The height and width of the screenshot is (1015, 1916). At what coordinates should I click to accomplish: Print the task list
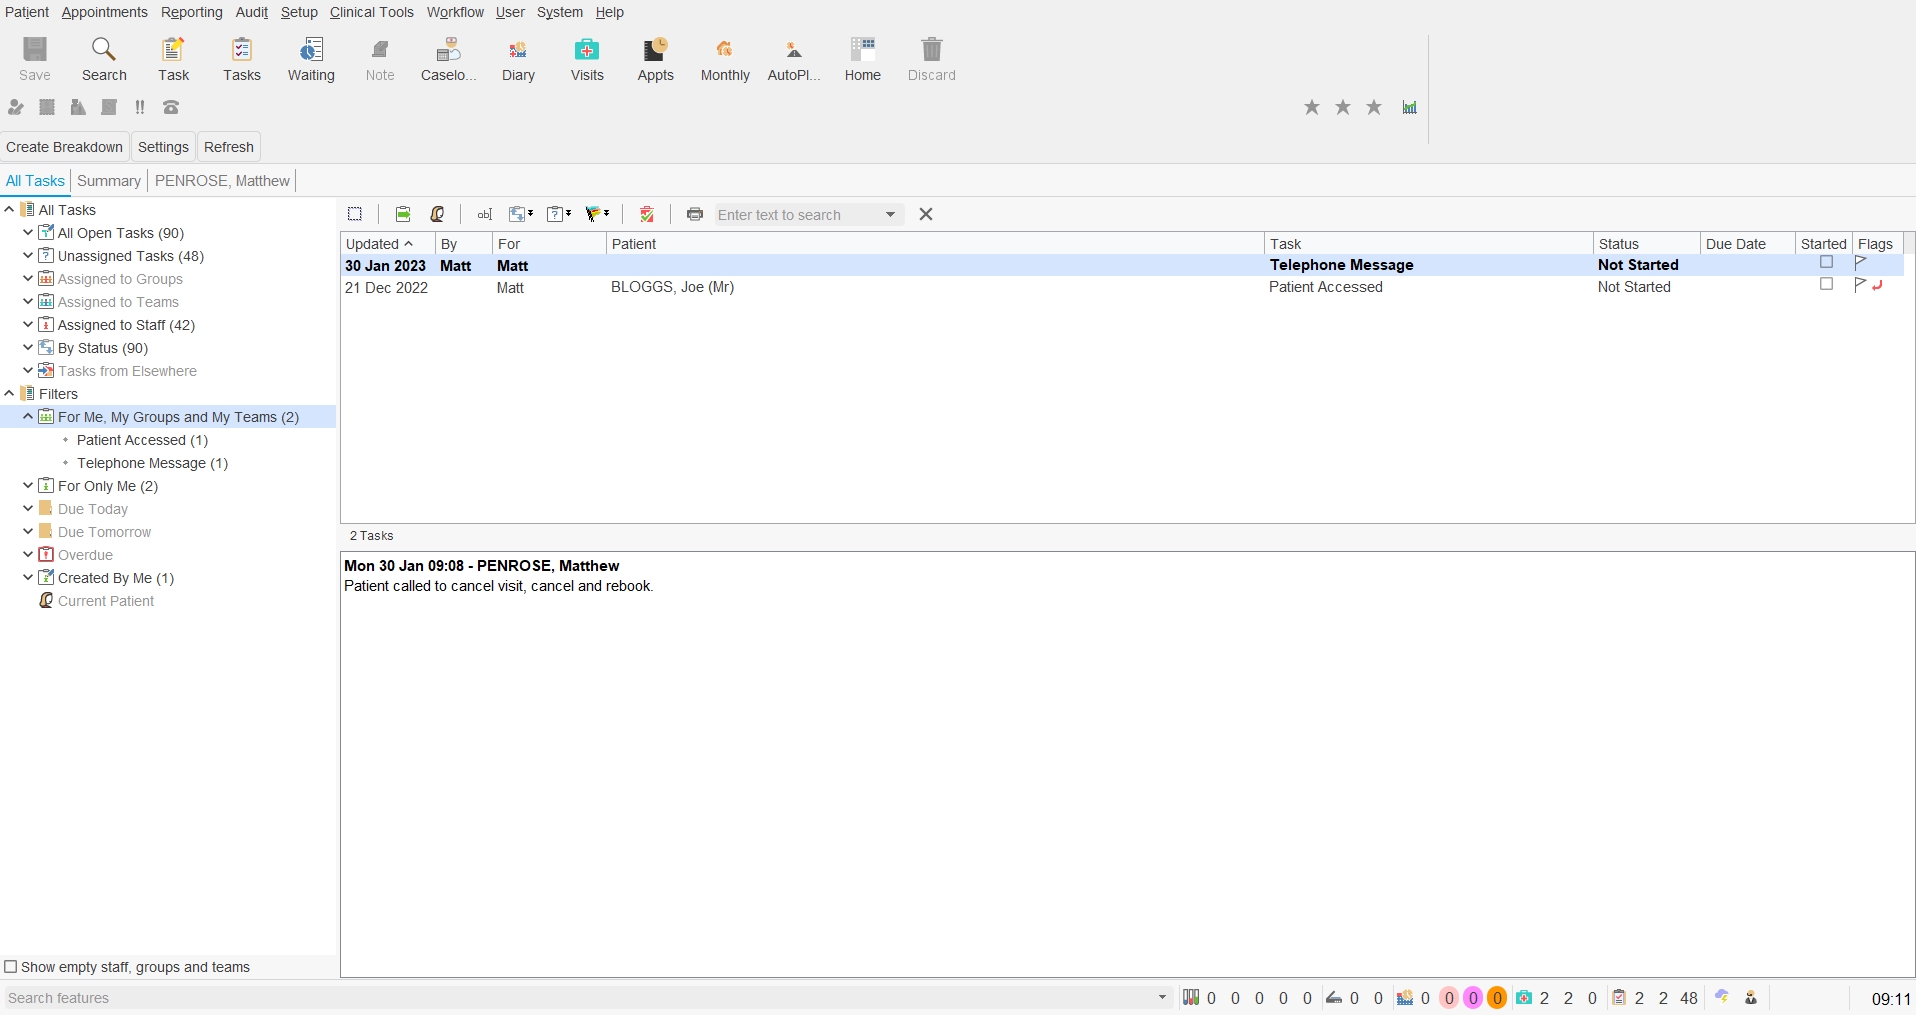pos(695,214)
